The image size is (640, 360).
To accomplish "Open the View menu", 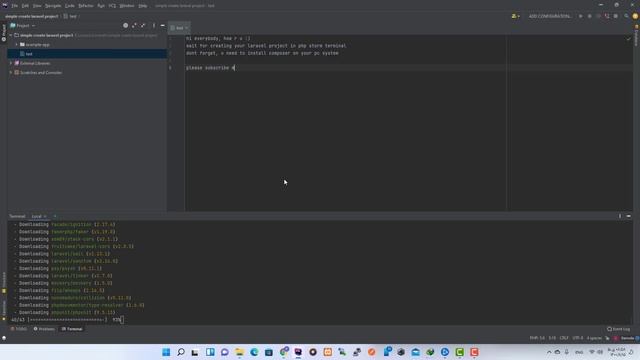I will pos(37,6).
